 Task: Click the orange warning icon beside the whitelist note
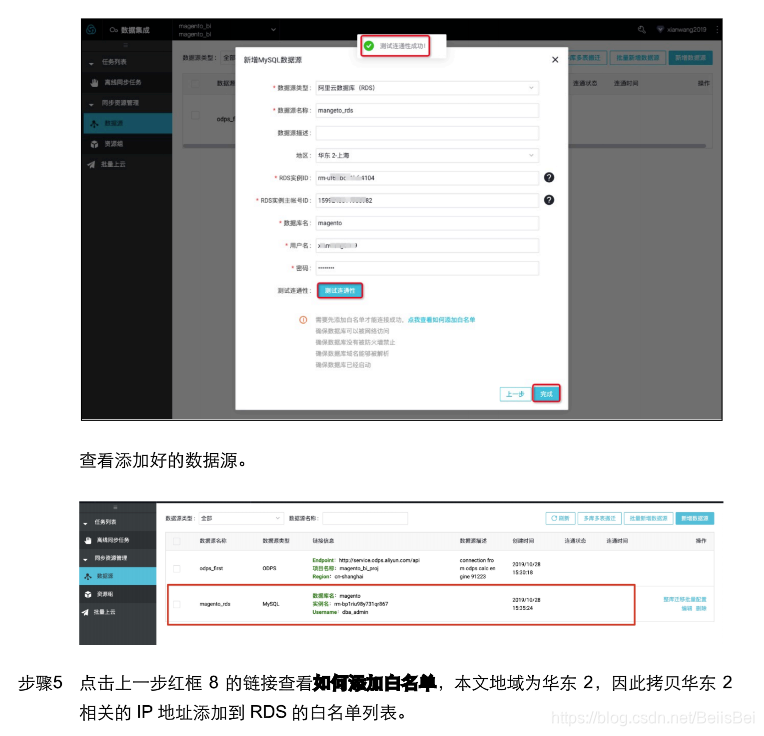(303, 320)
